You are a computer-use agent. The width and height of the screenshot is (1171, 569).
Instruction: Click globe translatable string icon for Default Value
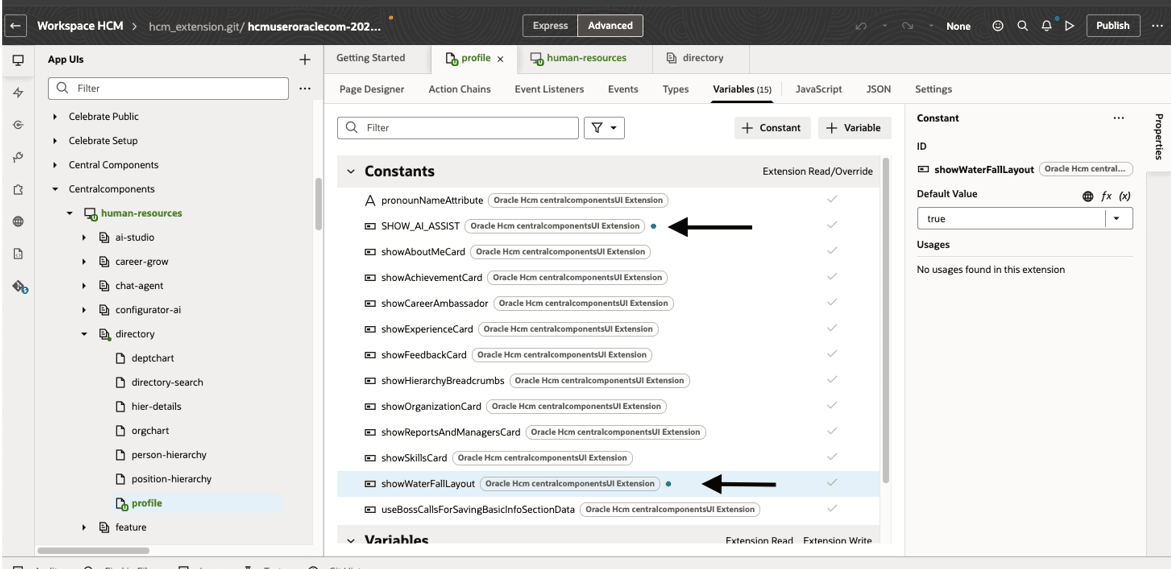click(x=1087, y=196)
